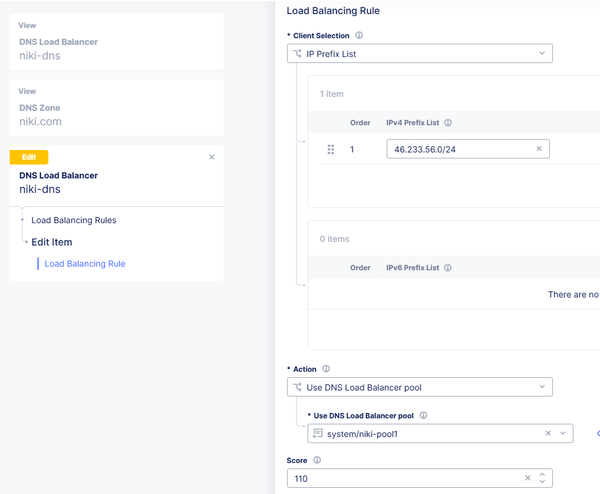
Task: Open Load Balancing Rules in the sidebar
Action: (x=73, y=220)
